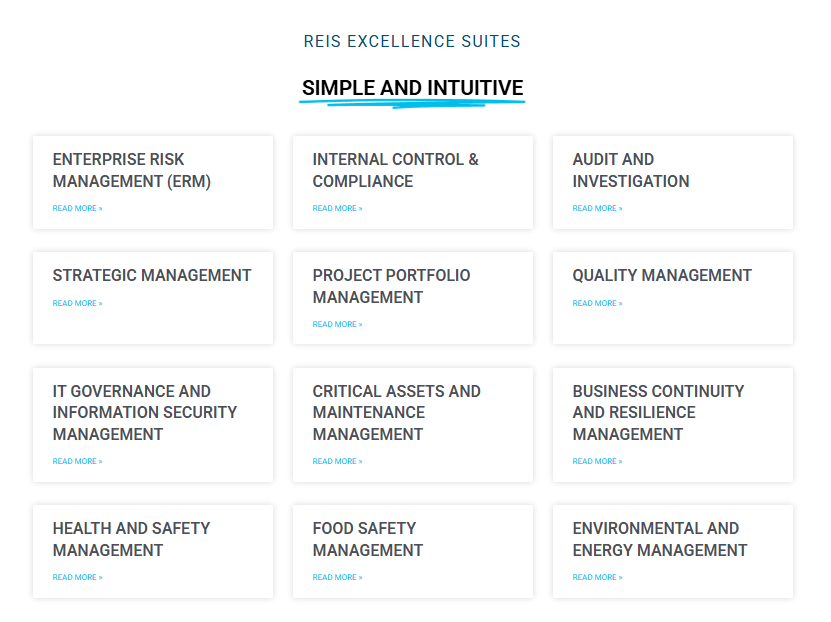Click the Audit and Investigation heading
Screen dimensions: 831x622
[631, 170]
